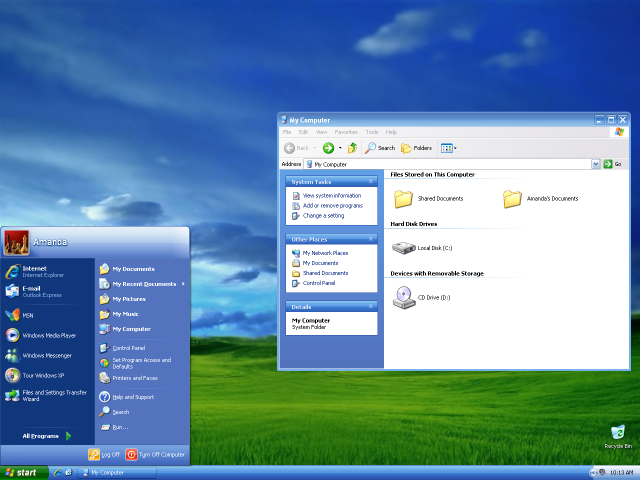Open My Network Places link

325,253
